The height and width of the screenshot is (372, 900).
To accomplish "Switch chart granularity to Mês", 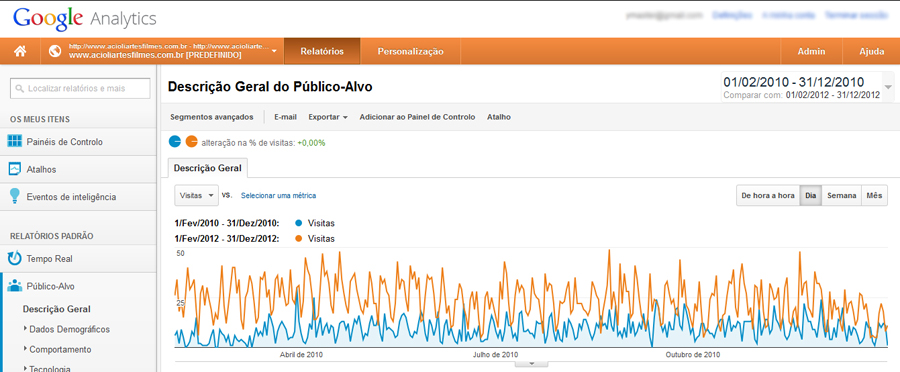I will click(874, 196).
